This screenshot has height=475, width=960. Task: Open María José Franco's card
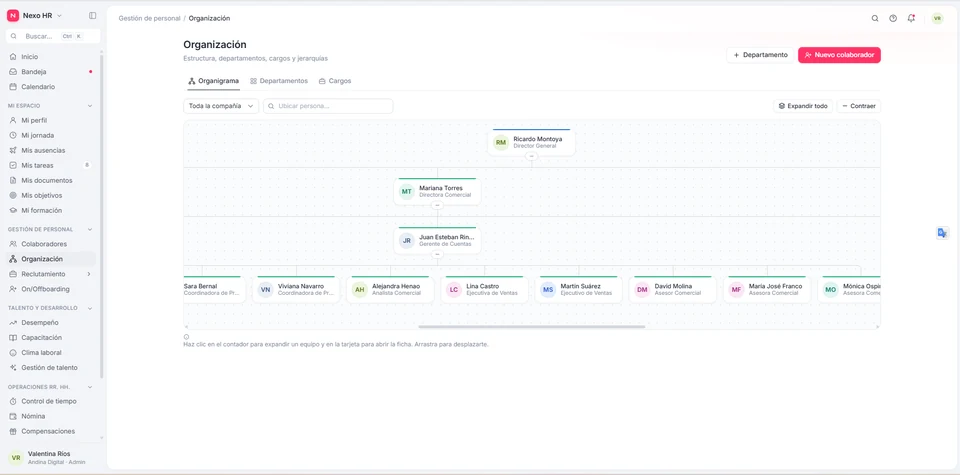(767, 290)
